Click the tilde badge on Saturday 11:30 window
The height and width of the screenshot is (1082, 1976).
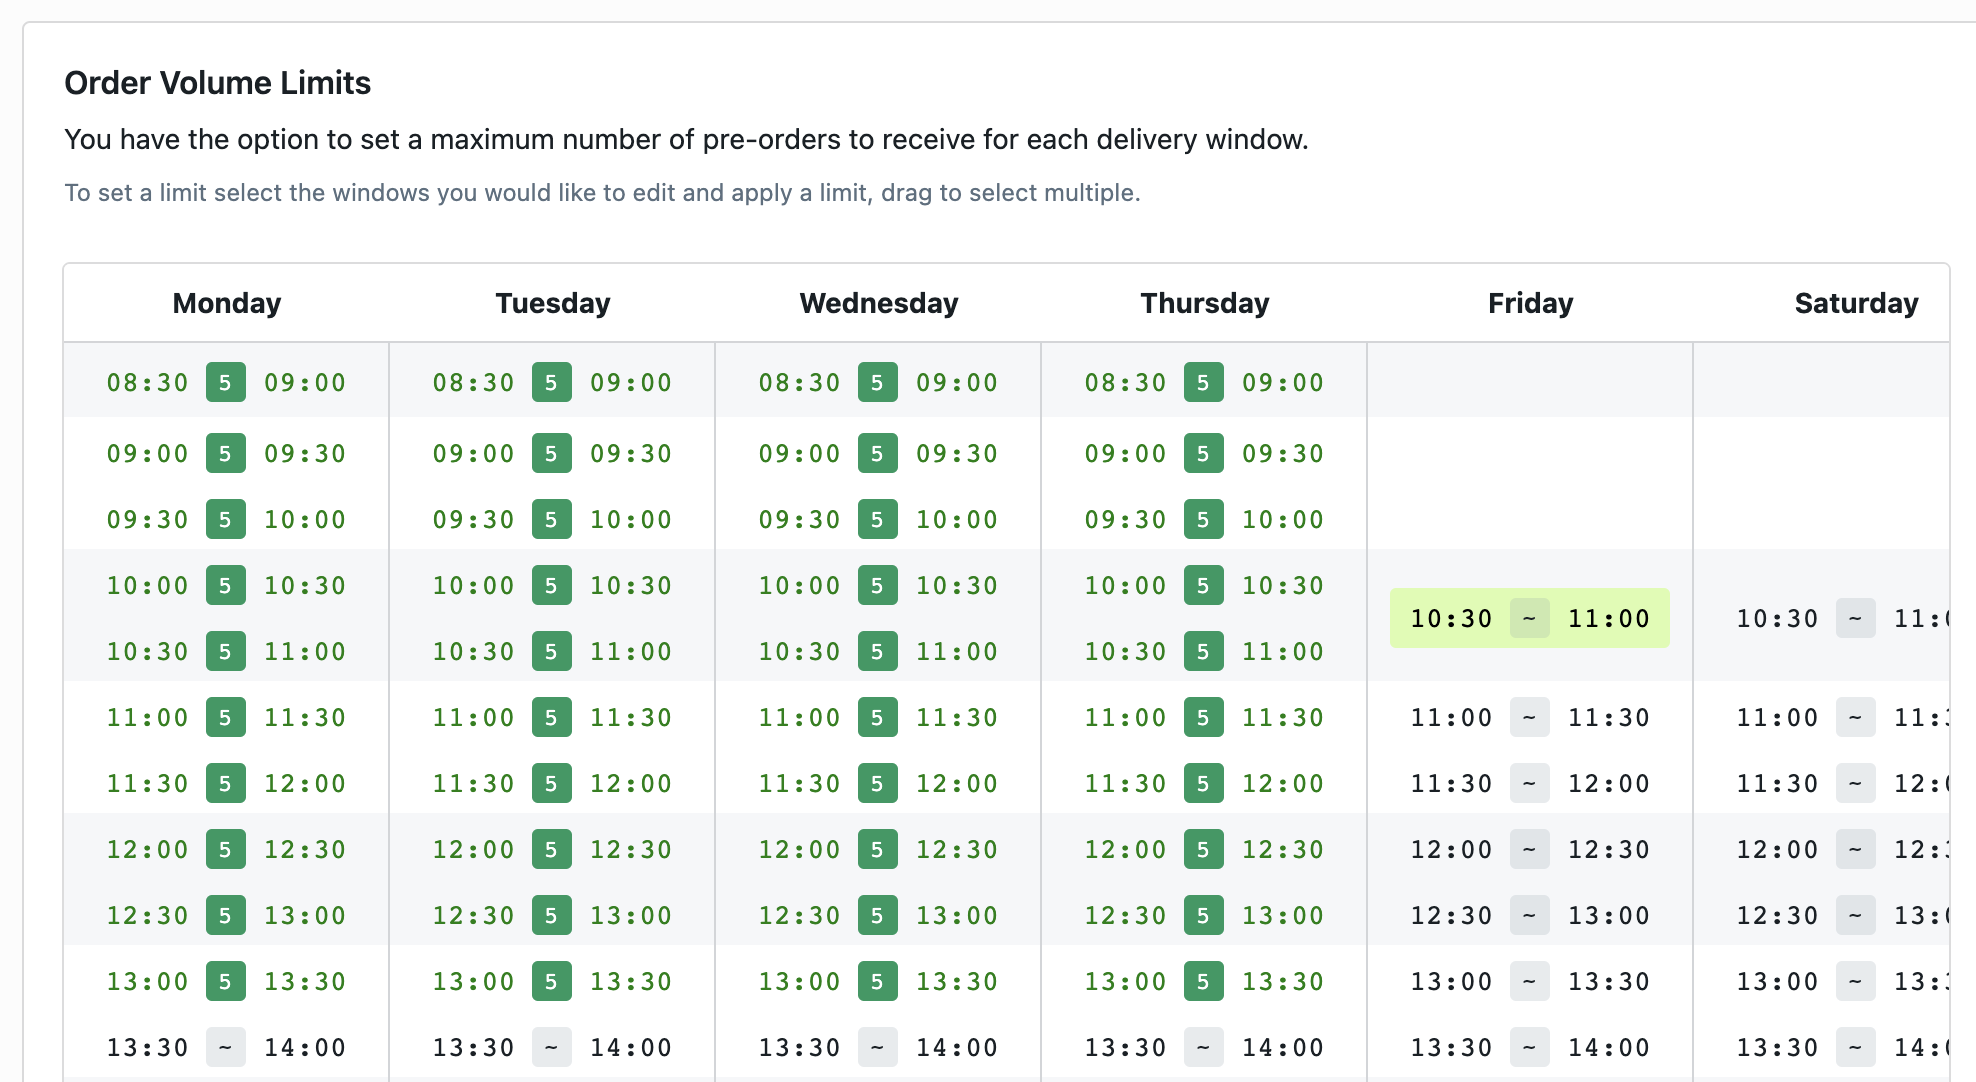1855,784
